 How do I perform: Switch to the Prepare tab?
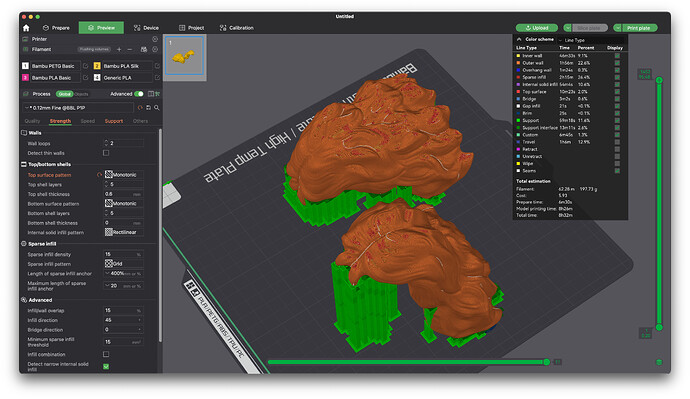coord(56,28)
